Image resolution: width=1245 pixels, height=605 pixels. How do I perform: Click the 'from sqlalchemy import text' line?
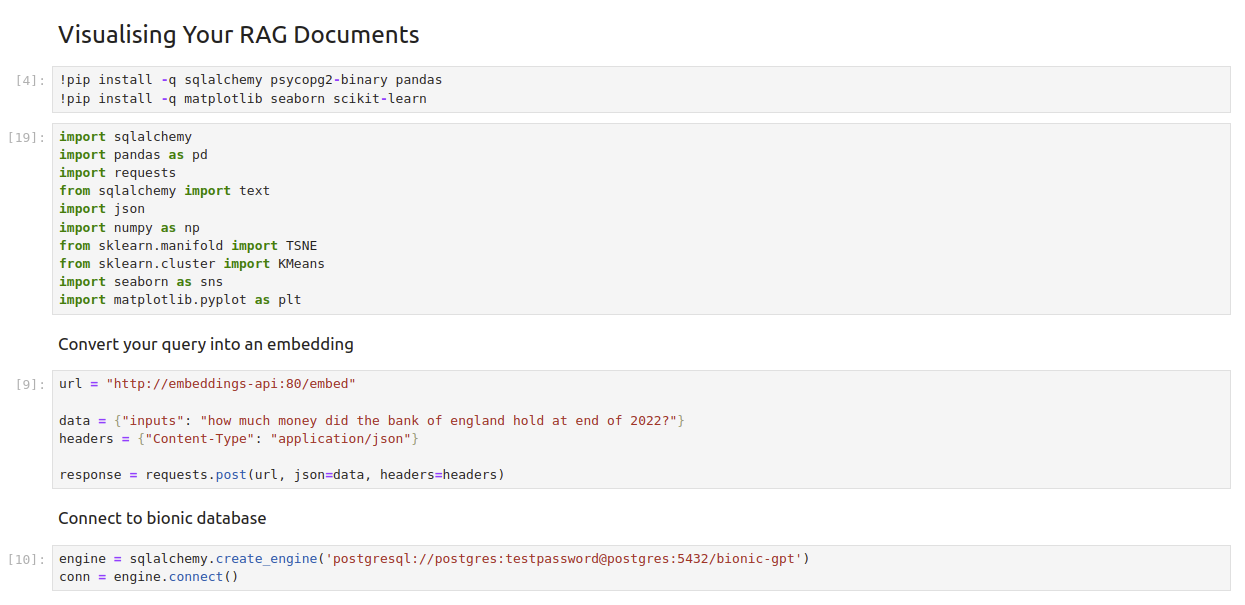click(x=164, y=191)
